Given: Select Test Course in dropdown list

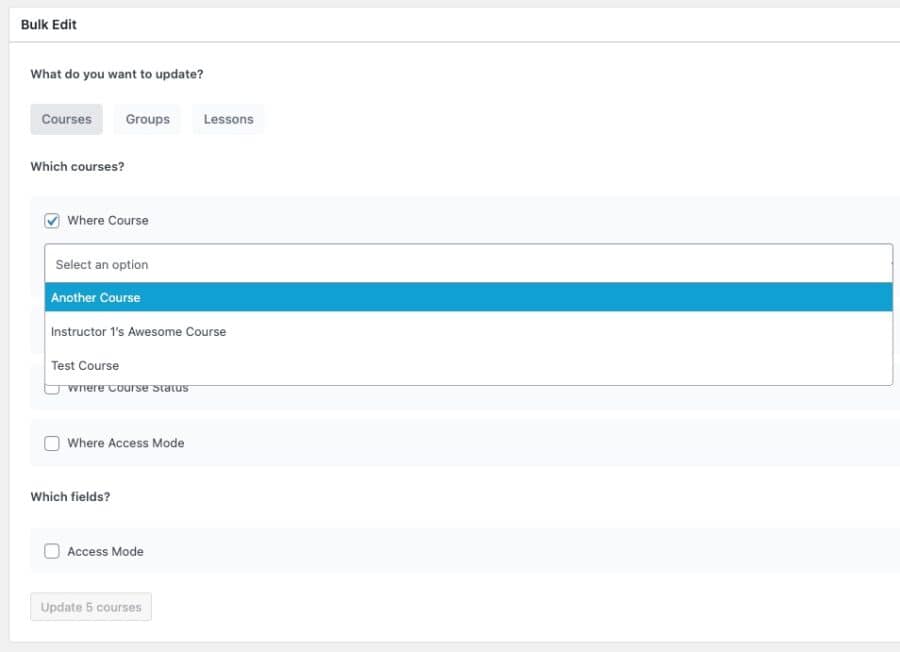Looking at the screenshot, I should [x=468, y=366].
